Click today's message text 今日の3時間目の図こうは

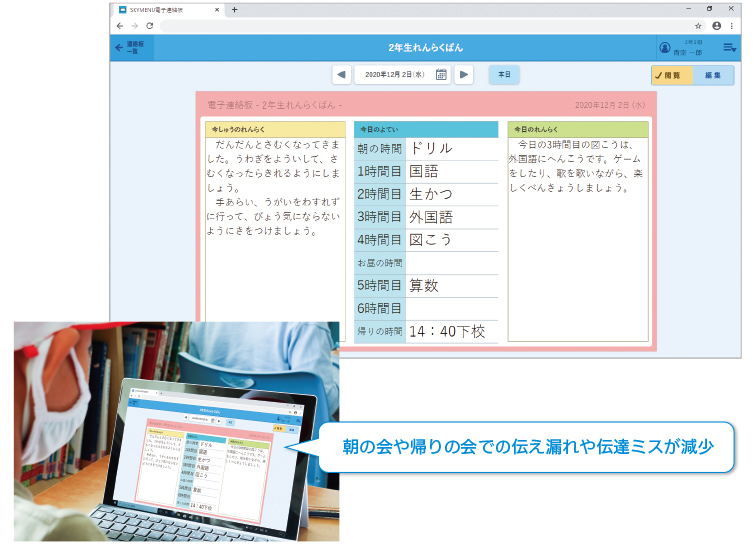point(576,166)
